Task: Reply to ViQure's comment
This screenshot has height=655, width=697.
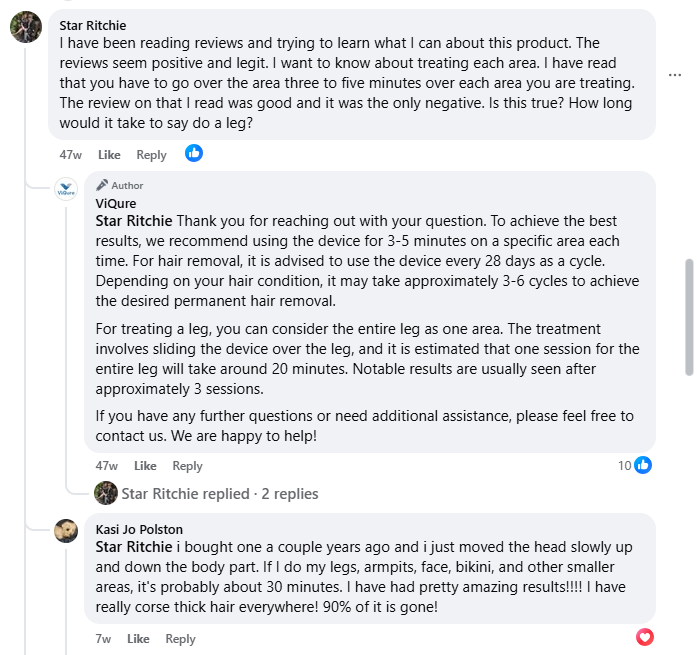Action: 187,466
